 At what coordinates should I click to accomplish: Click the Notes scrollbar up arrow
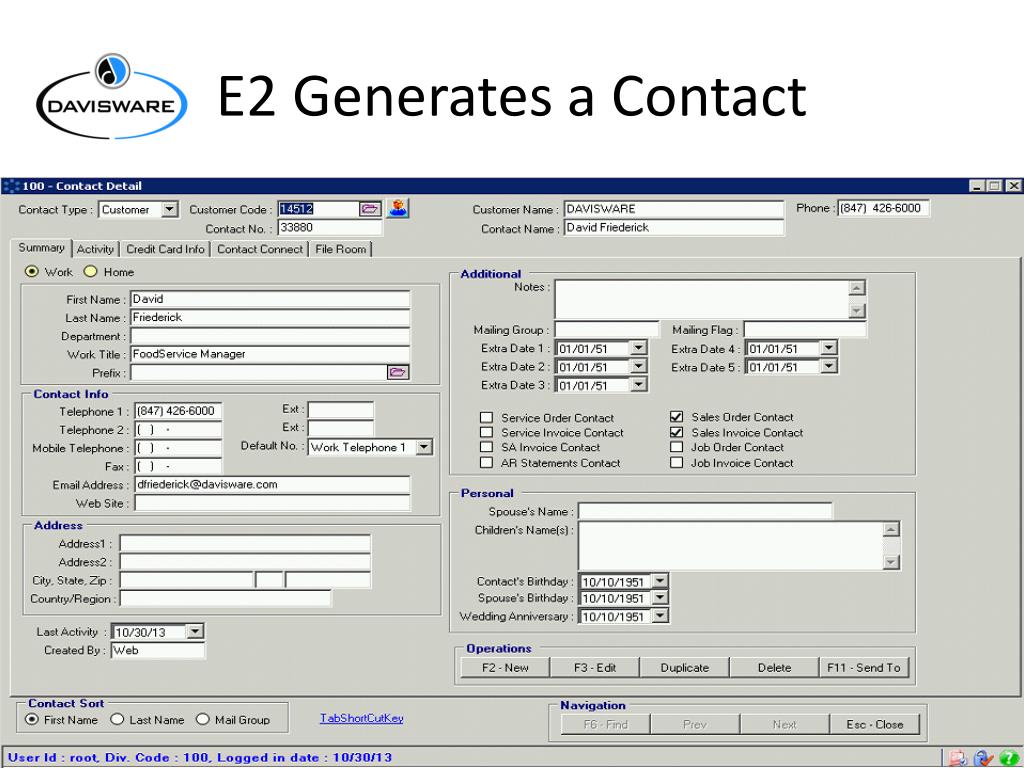click(857, 287)
